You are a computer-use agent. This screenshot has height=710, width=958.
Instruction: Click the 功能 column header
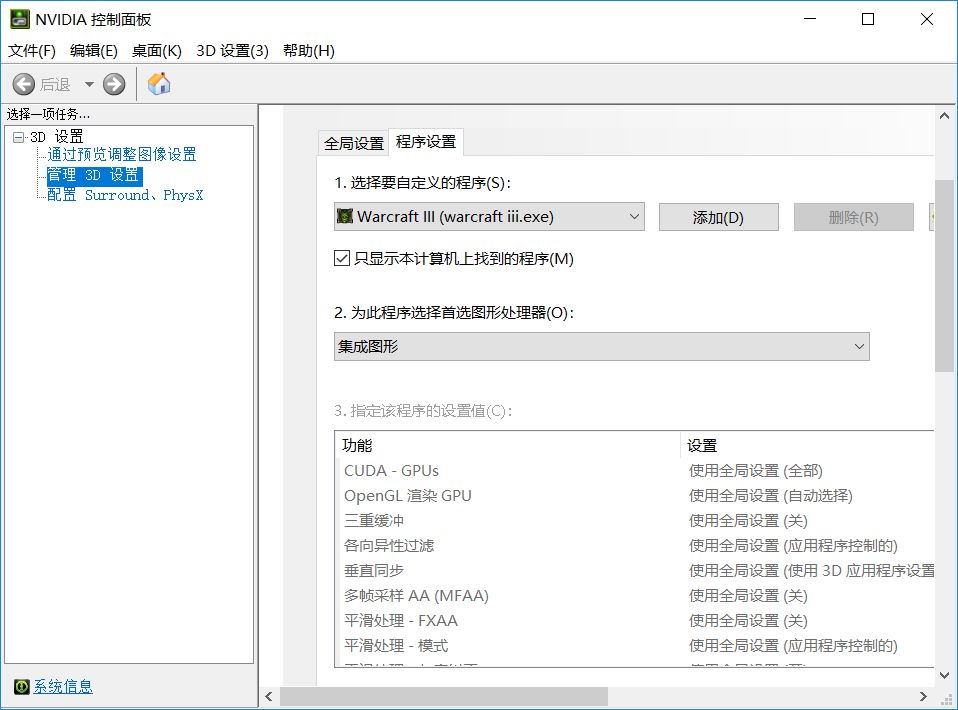[507, 445]
